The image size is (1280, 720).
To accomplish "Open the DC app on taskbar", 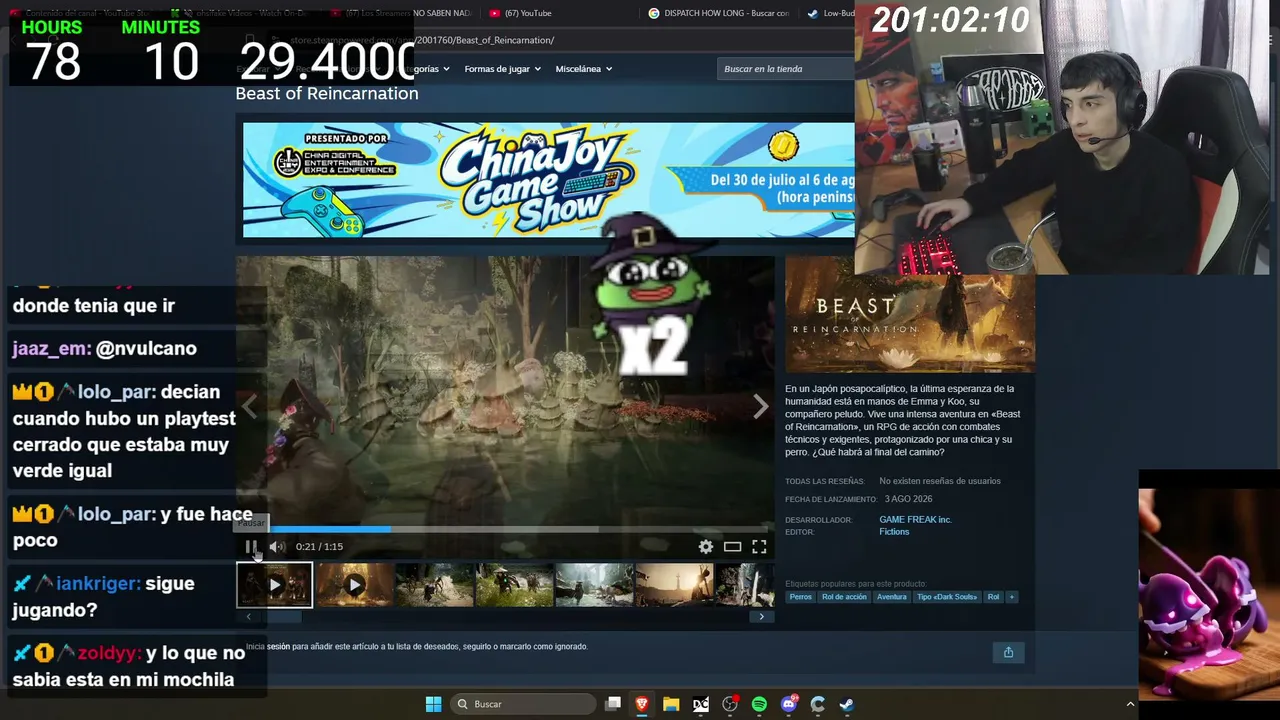I will pyautogui.click(x=701, y=704).
